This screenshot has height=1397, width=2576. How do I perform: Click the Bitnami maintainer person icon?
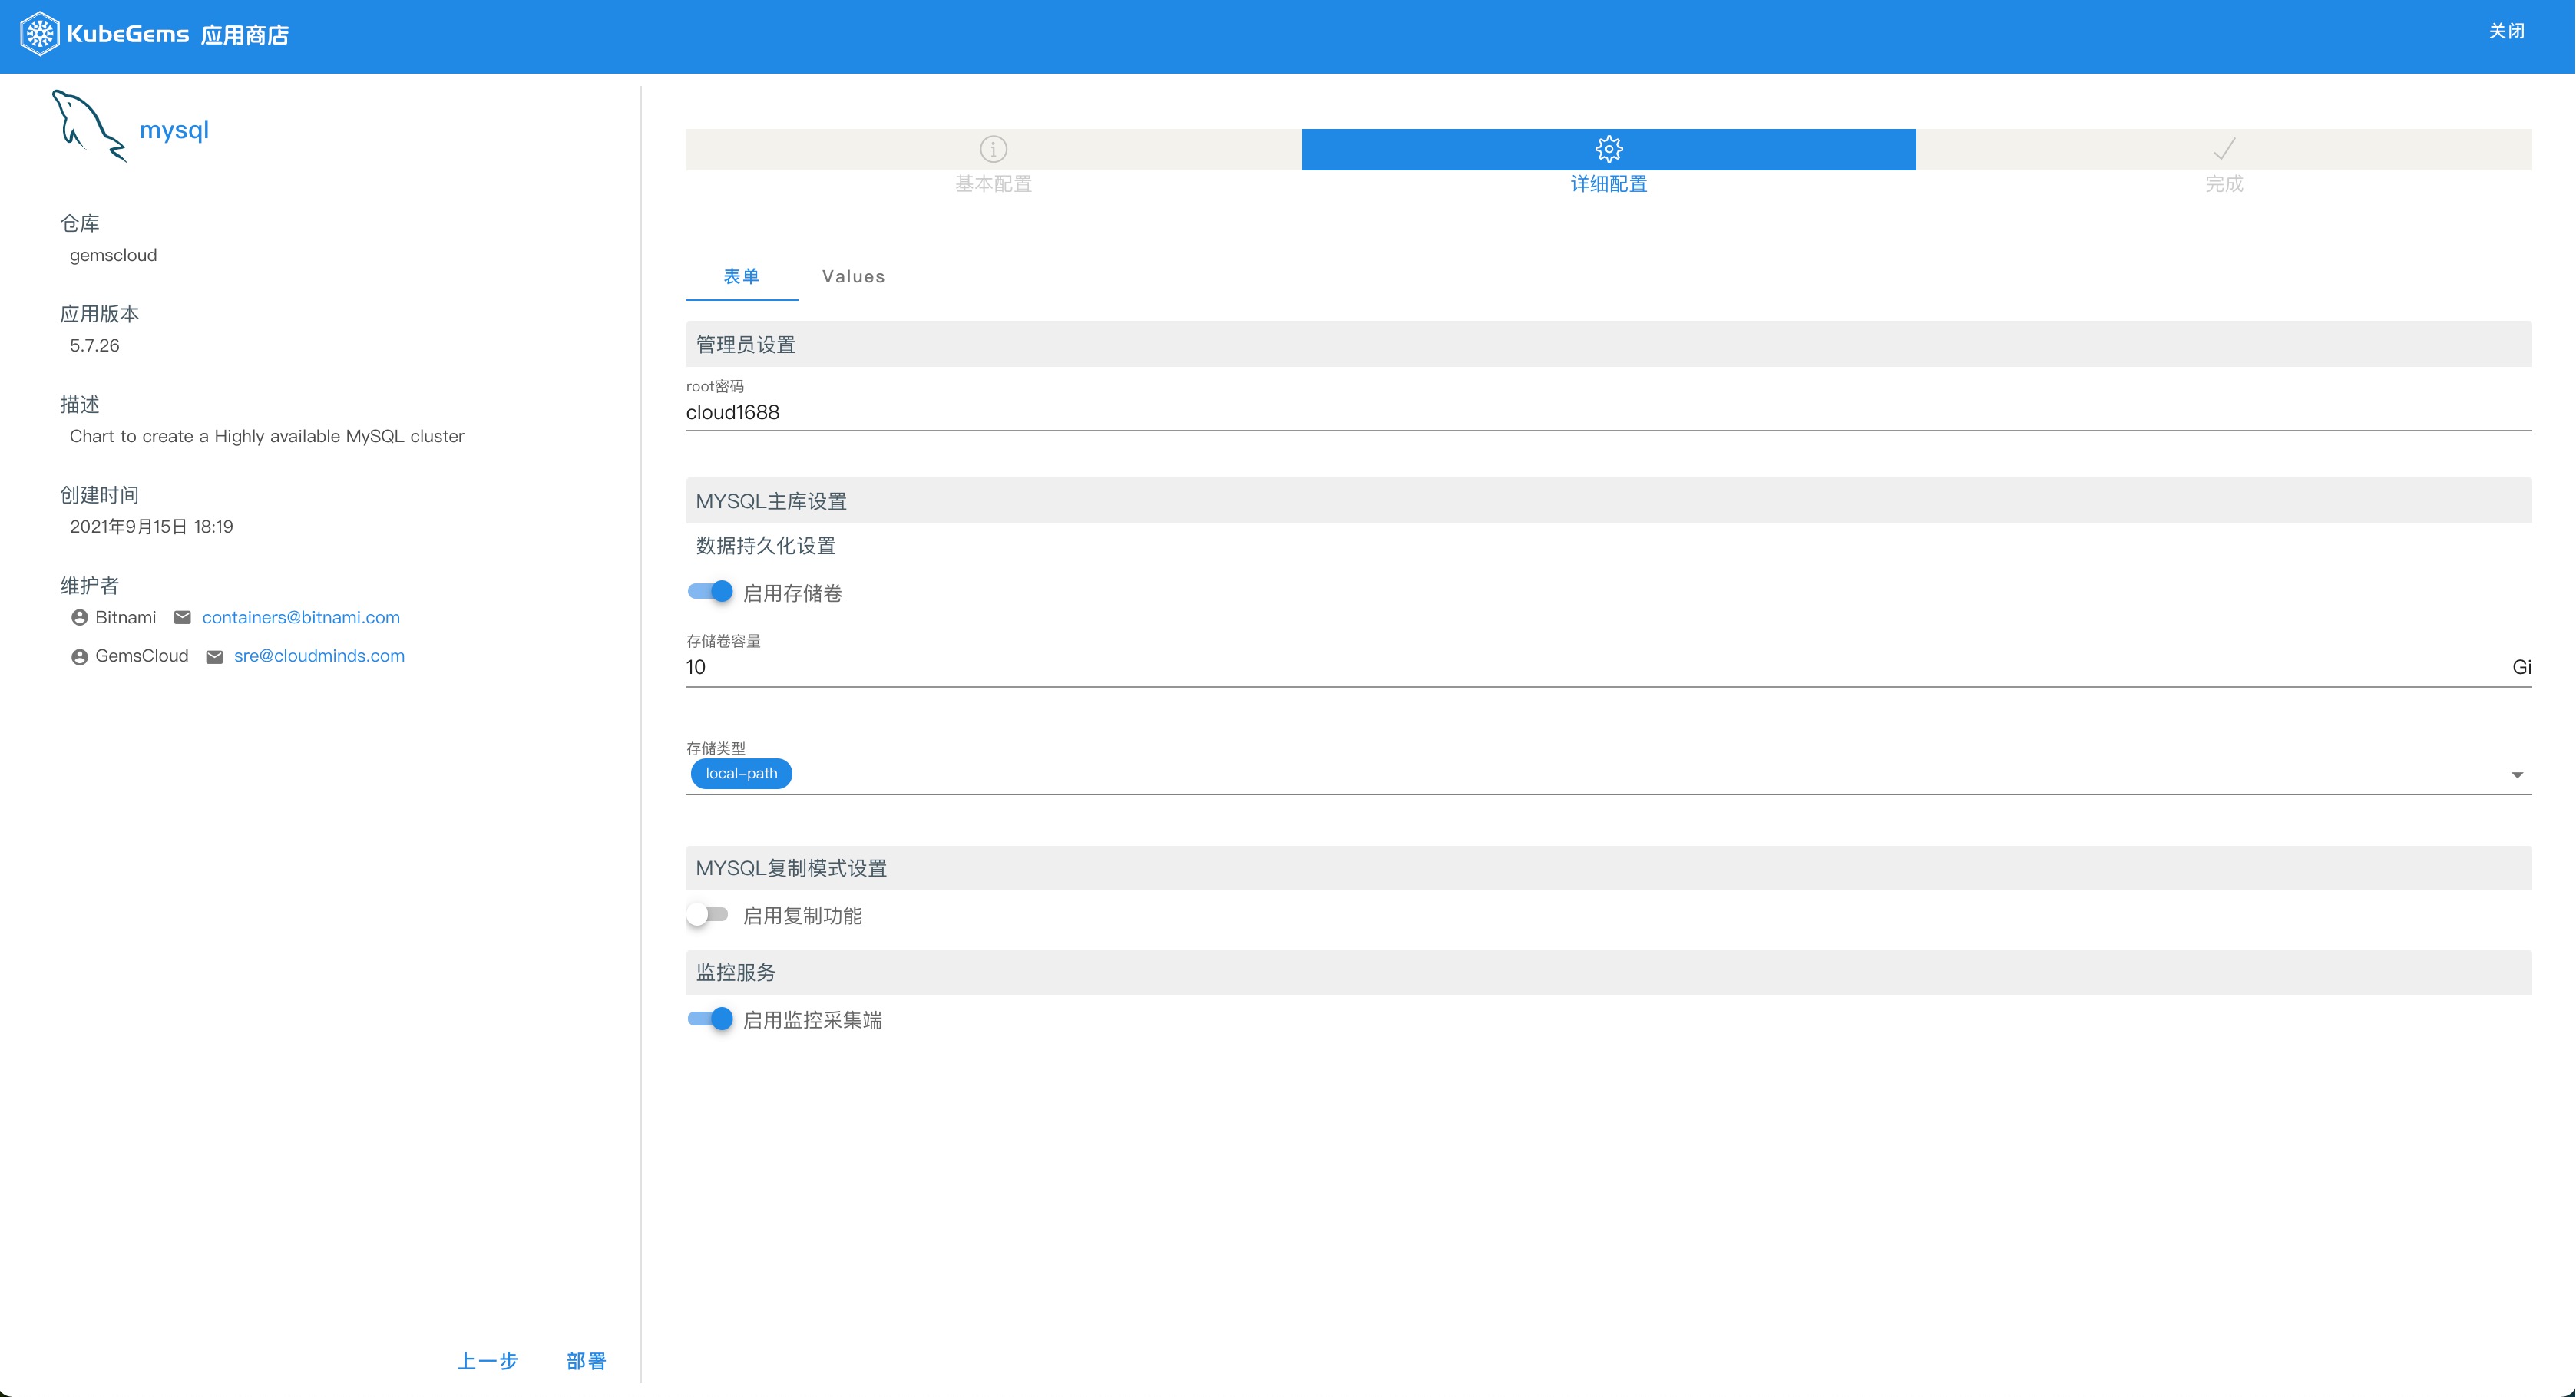coord(79,618)
